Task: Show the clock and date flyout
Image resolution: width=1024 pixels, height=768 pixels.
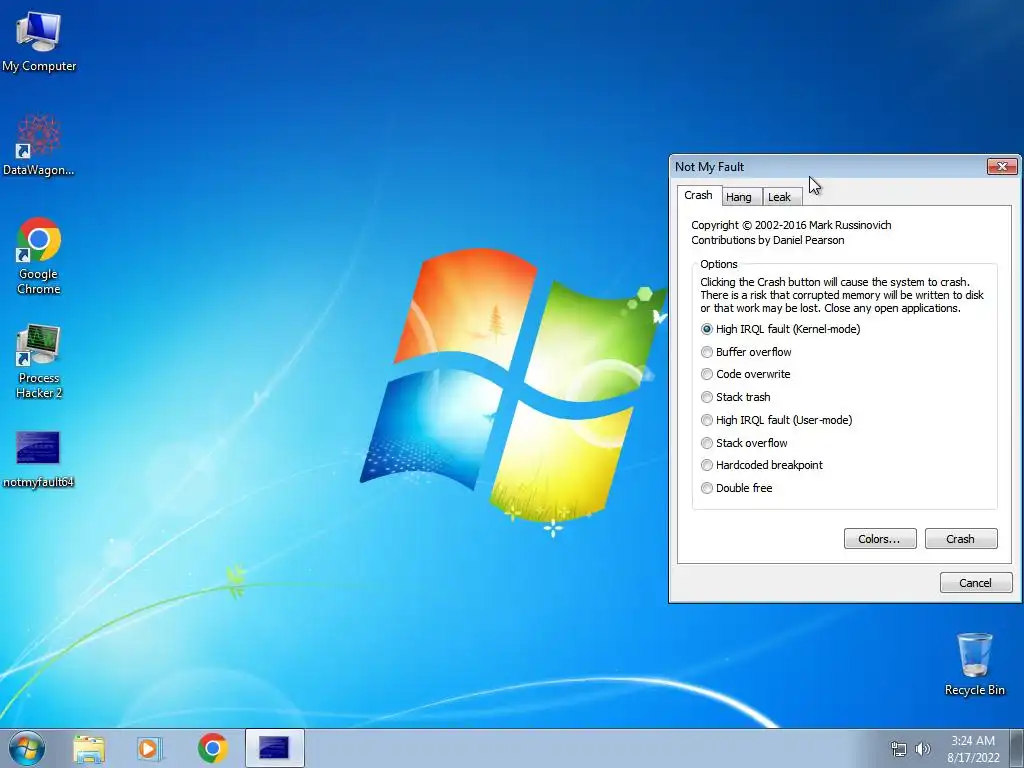Action: click(972, 749)
